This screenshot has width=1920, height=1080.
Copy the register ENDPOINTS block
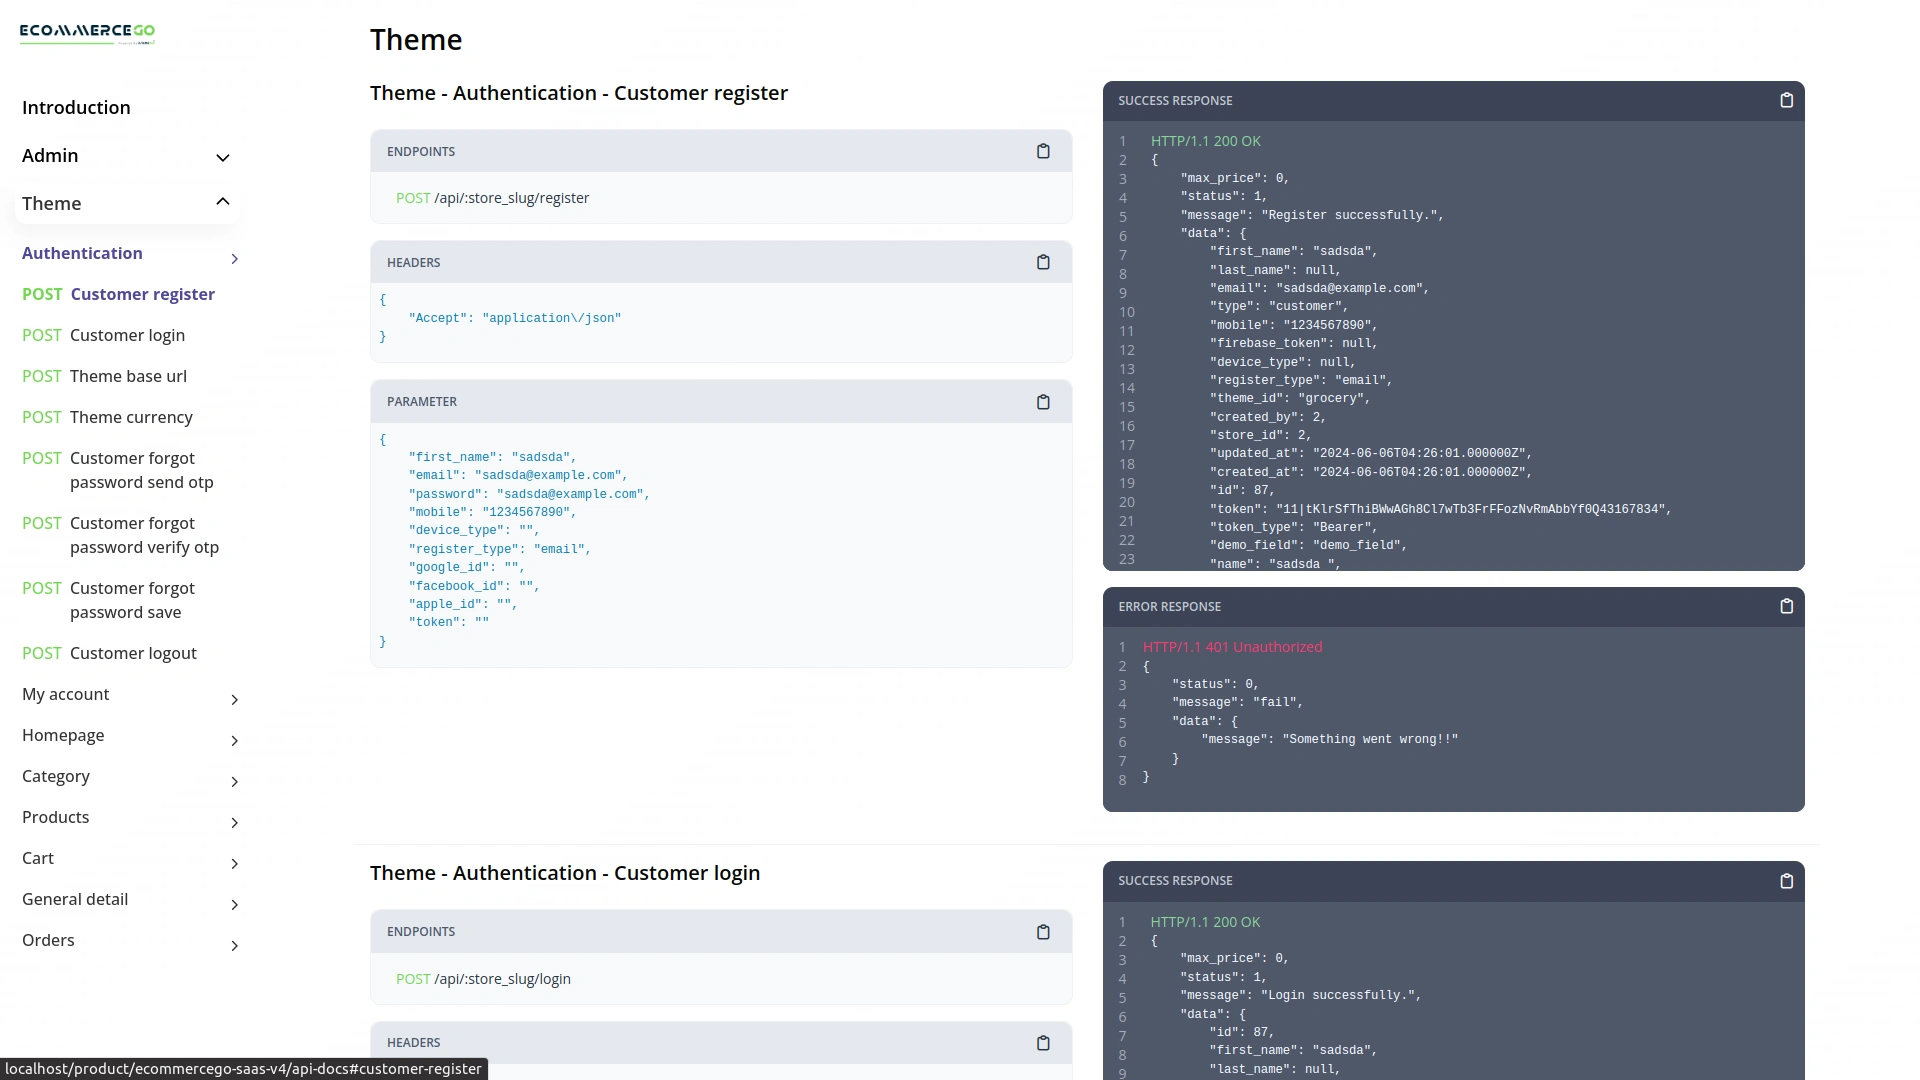[x=1043, y=151]
